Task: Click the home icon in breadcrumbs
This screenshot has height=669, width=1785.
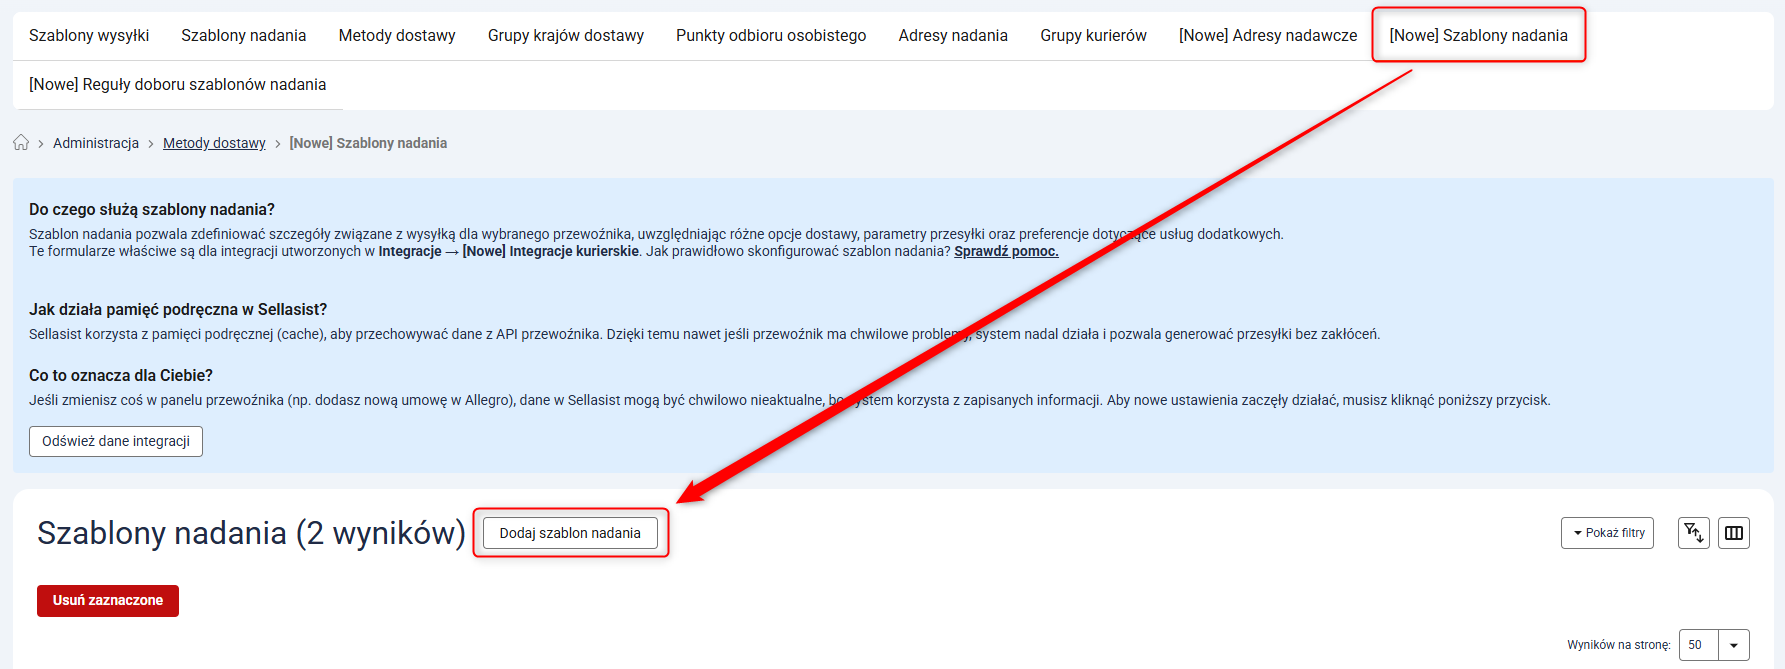Action: [21, 143]
